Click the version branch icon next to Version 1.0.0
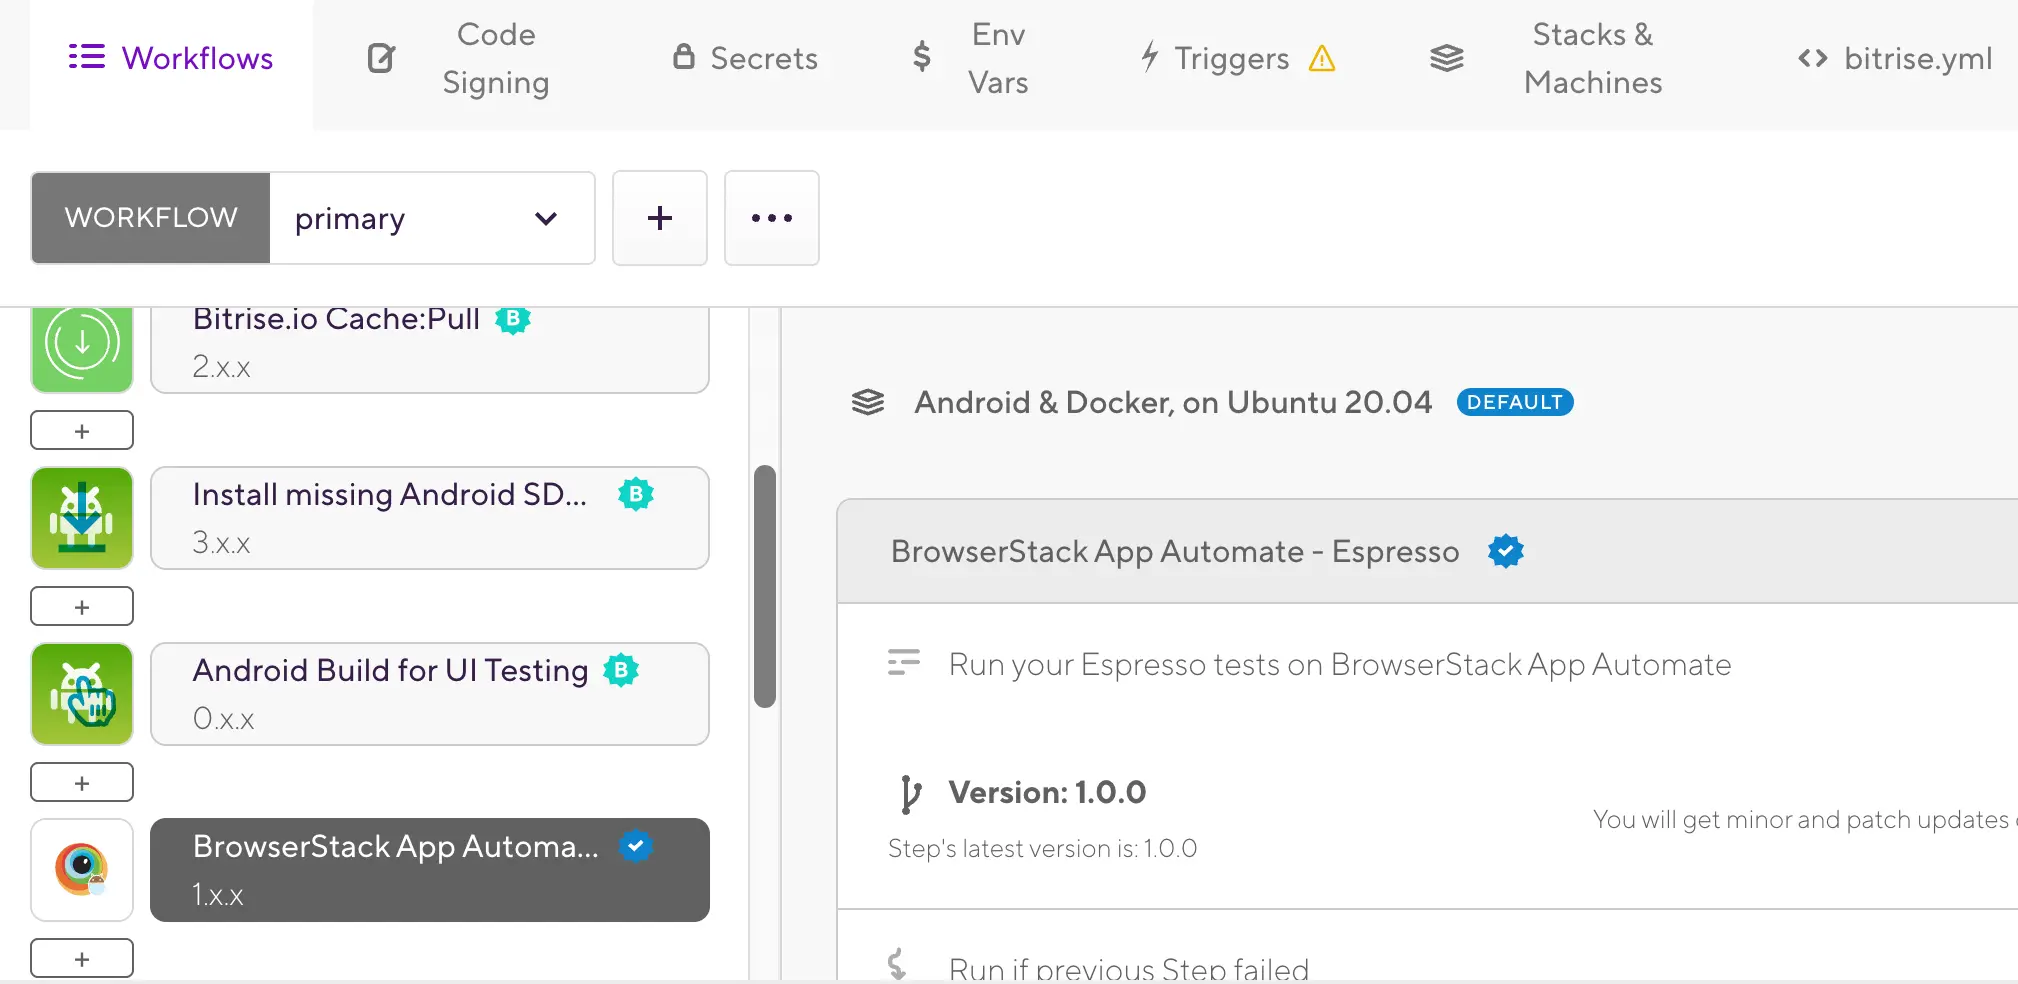The image size is (2018, 984). (909, 794)
